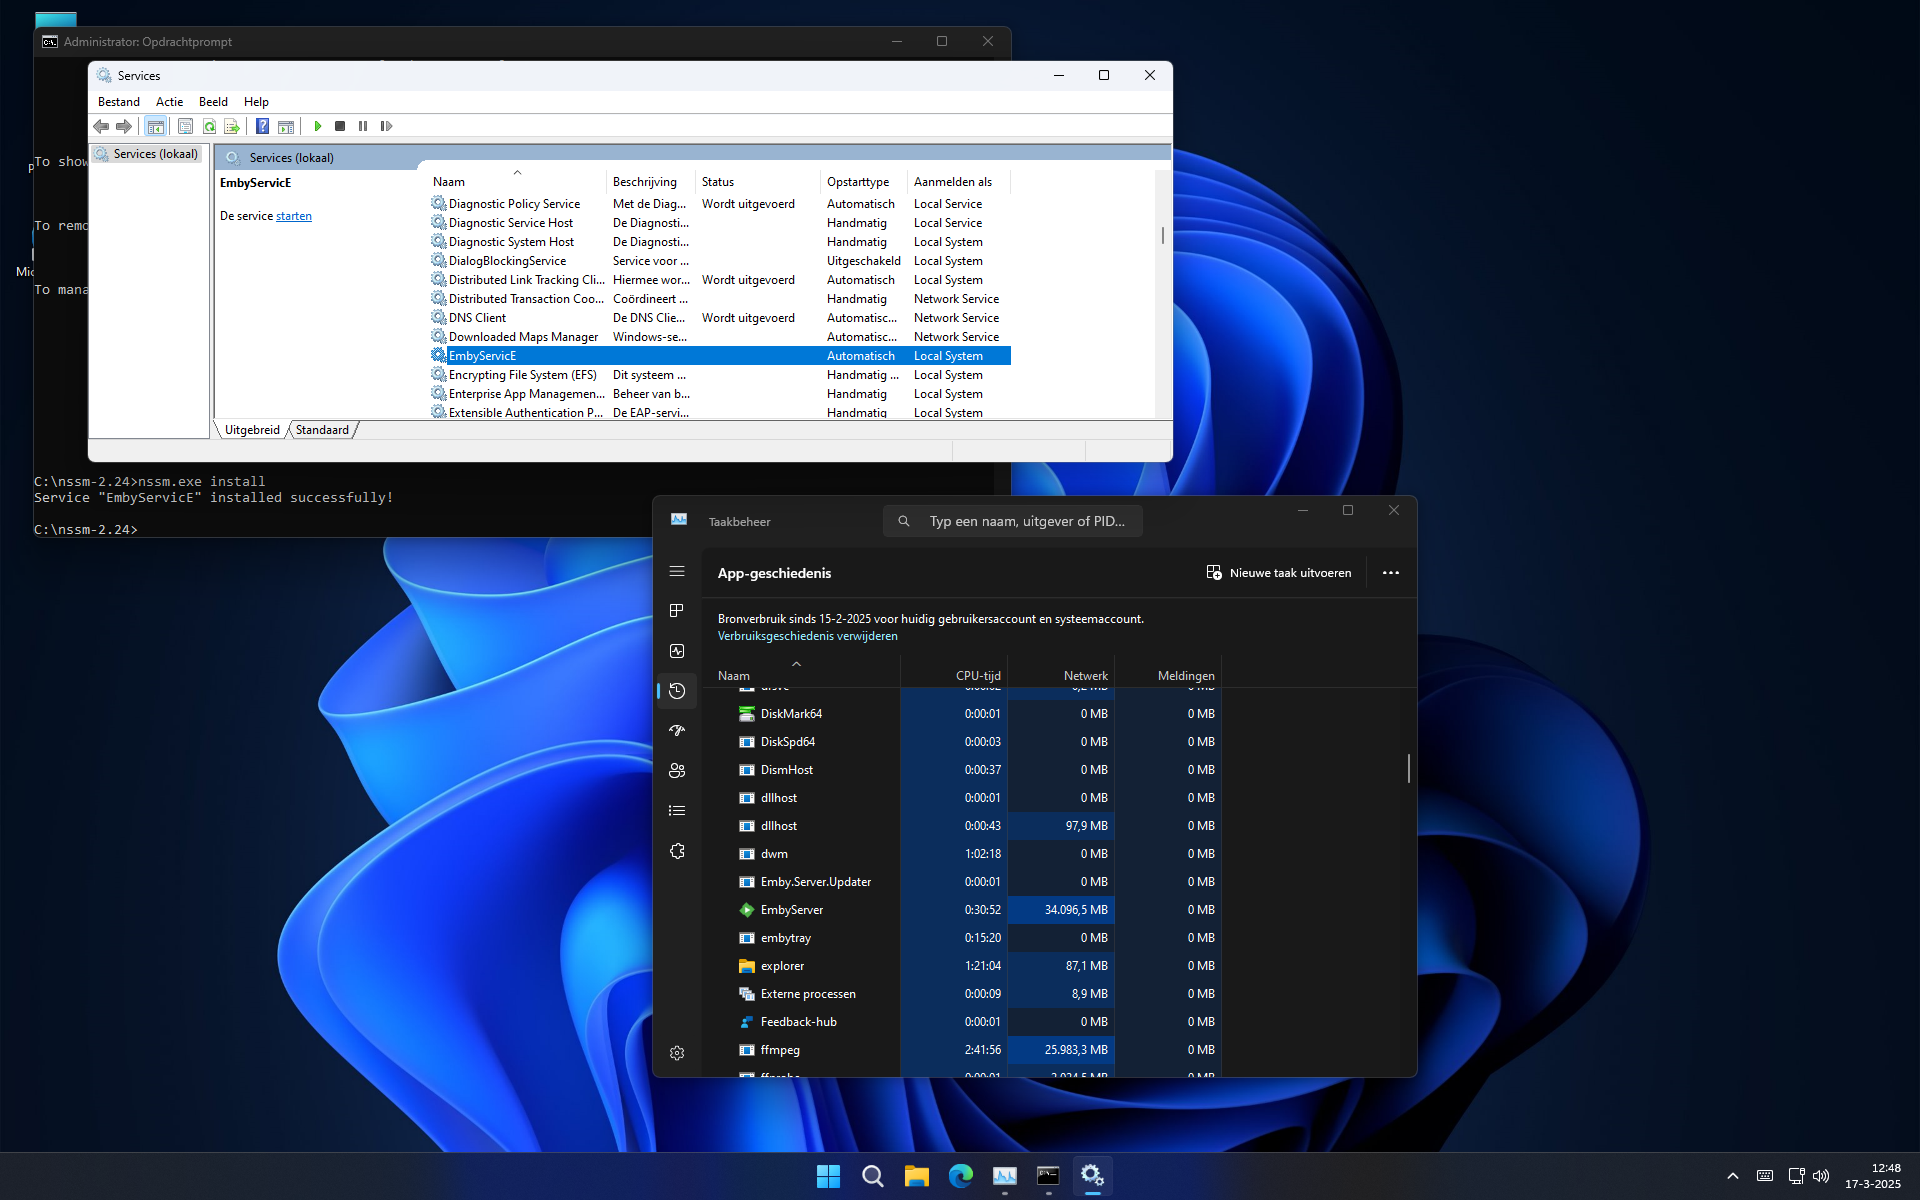Sort services by the Naam column header
The width and height of the screenshot is (1920, 1200).
click(x=449, y=182)
